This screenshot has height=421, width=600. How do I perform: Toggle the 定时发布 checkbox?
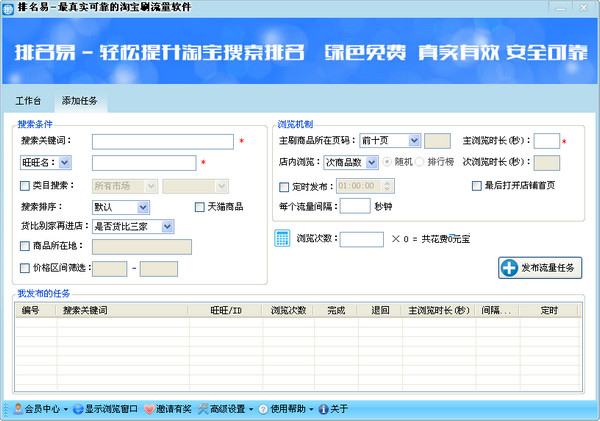pyautogui.click(x=284, y=186)
